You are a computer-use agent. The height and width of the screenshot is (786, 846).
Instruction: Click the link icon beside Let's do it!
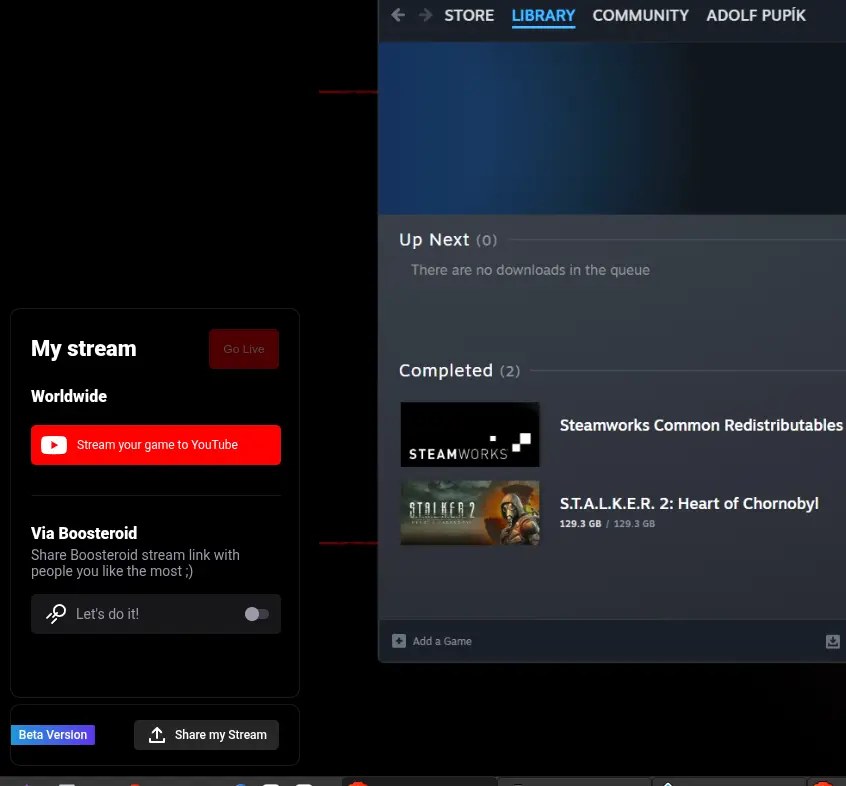point(56,614)
